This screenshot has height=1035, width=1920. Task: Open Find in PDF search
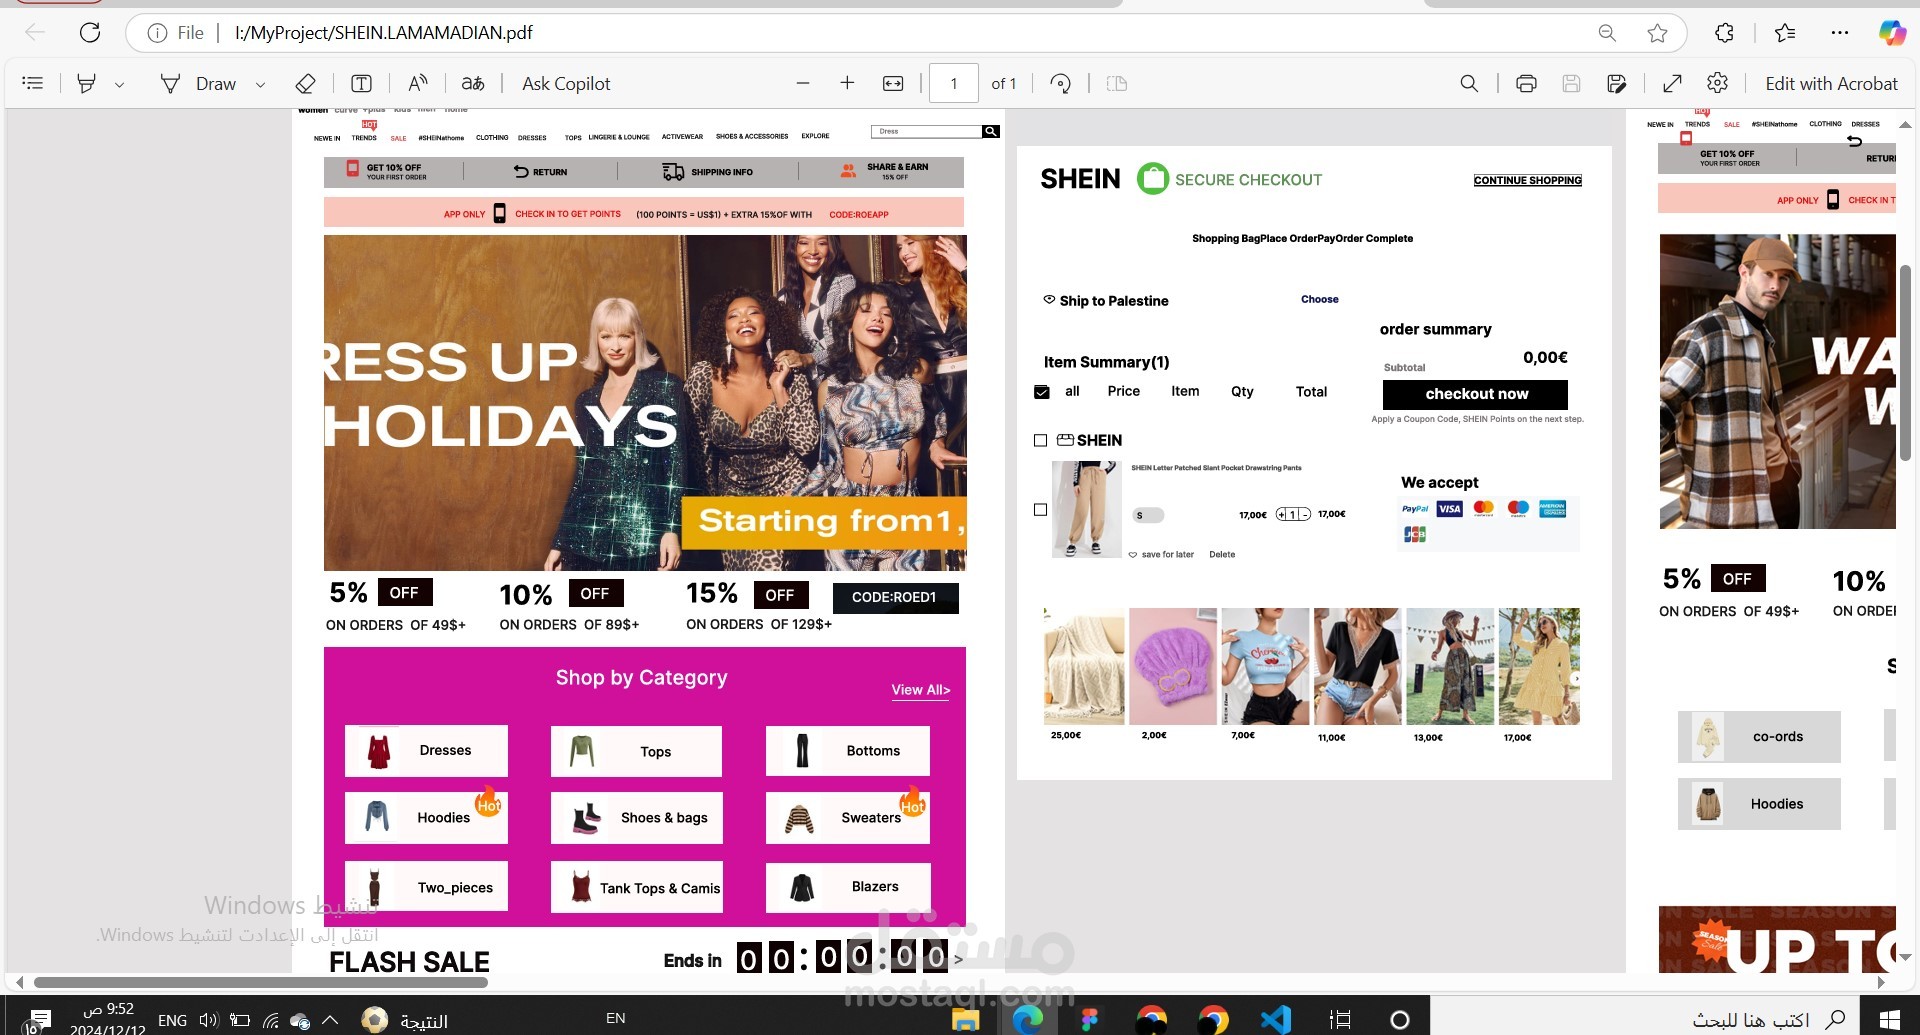point(1469,84)
